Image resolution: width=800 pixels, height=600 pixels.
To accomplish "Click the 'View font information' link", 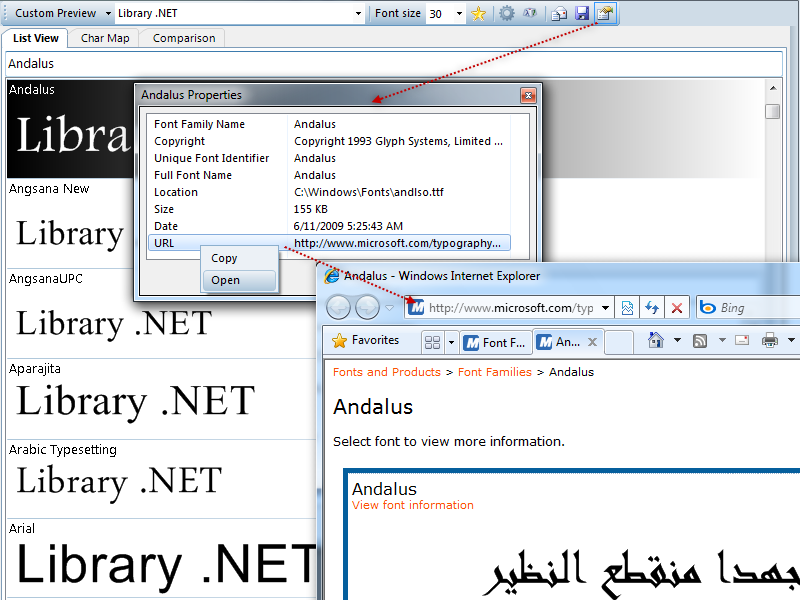I will coord(413,505).
